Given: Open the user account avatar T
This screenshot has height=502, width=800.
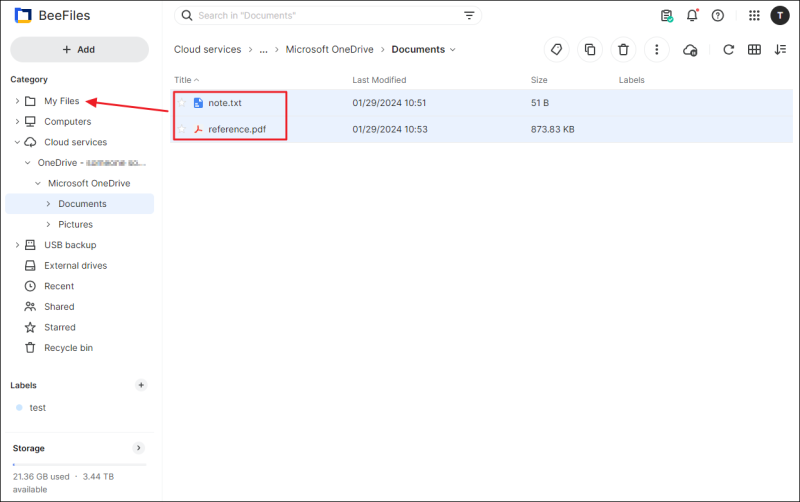Looking at the screenshot, I should click(780, 16).
